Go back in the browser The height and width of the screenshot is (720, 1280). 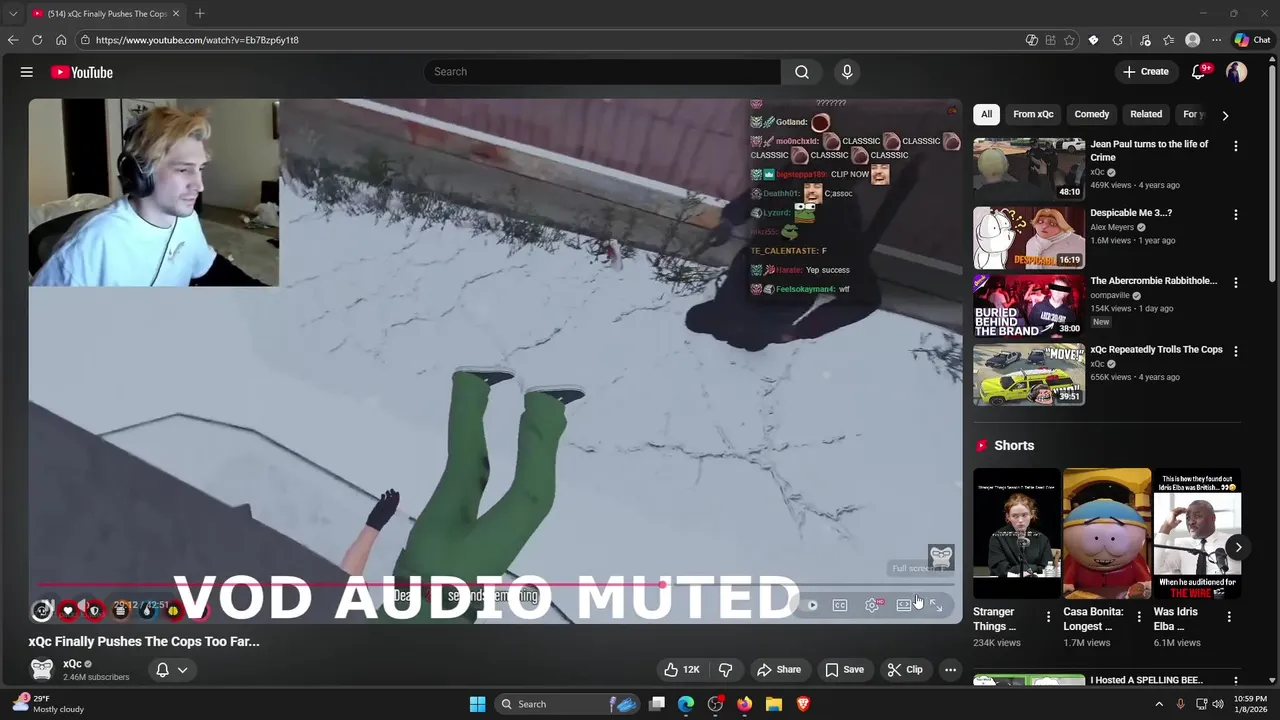click(x=13, y=40)
